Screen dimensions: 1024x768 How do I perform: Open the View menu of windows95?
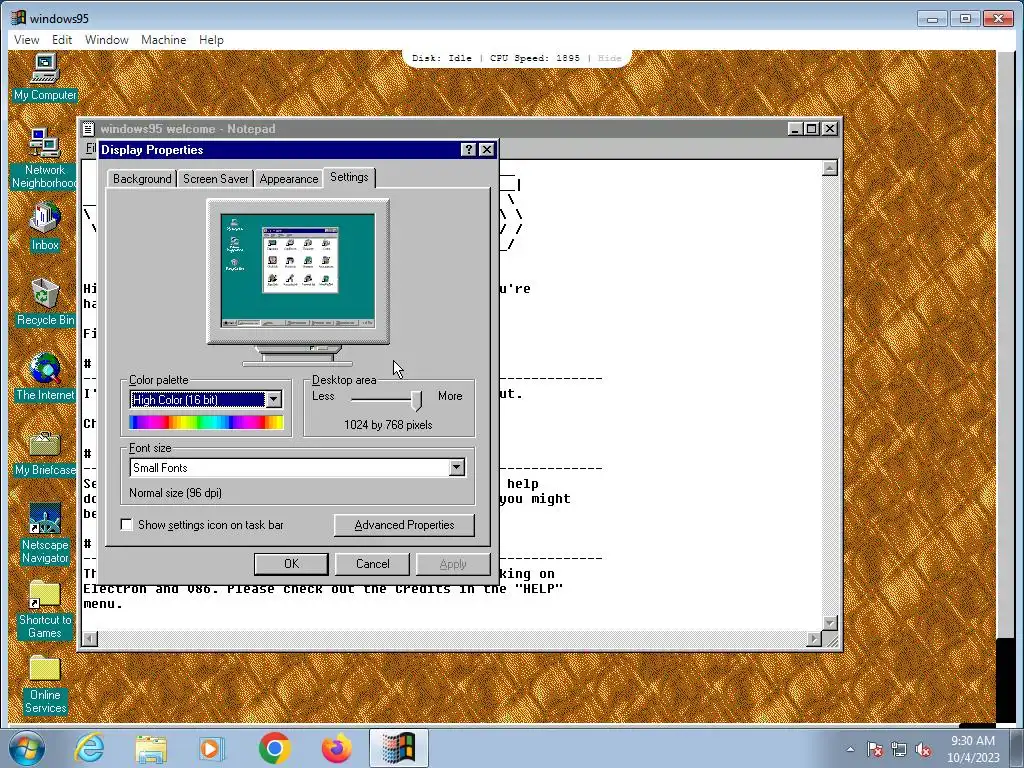click(27, 40)
